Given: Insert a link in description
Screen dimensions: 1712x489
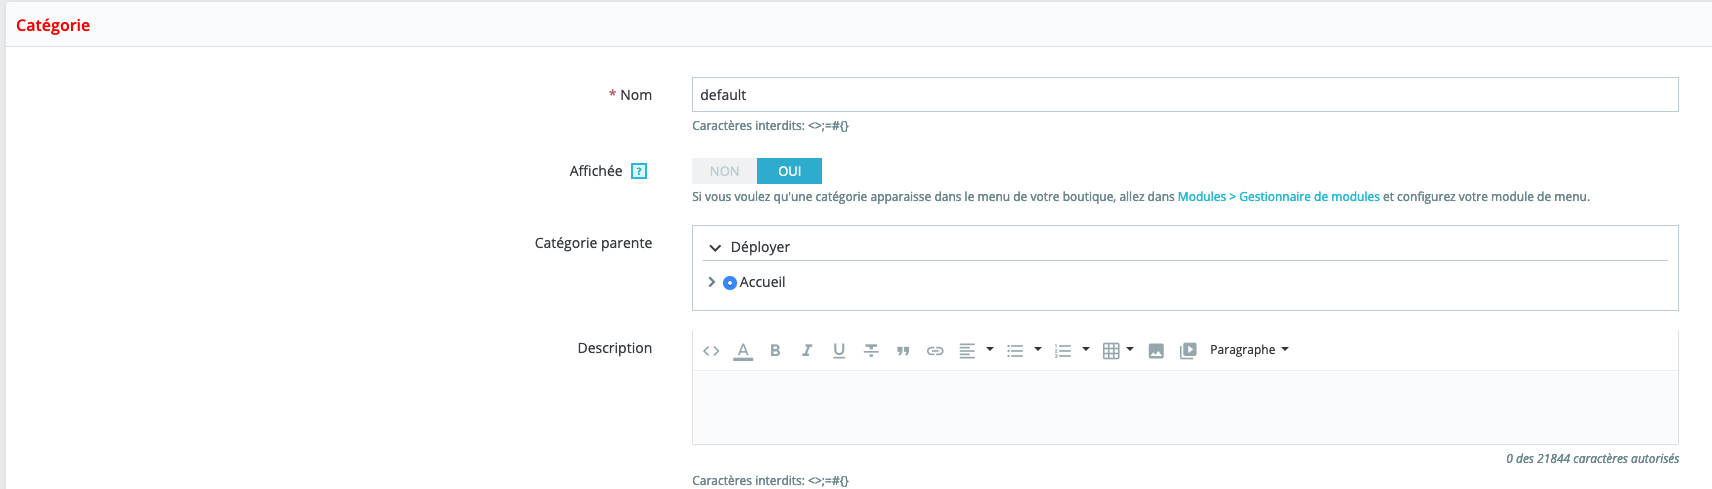Looking at the screenshot, I should [935, 351].
